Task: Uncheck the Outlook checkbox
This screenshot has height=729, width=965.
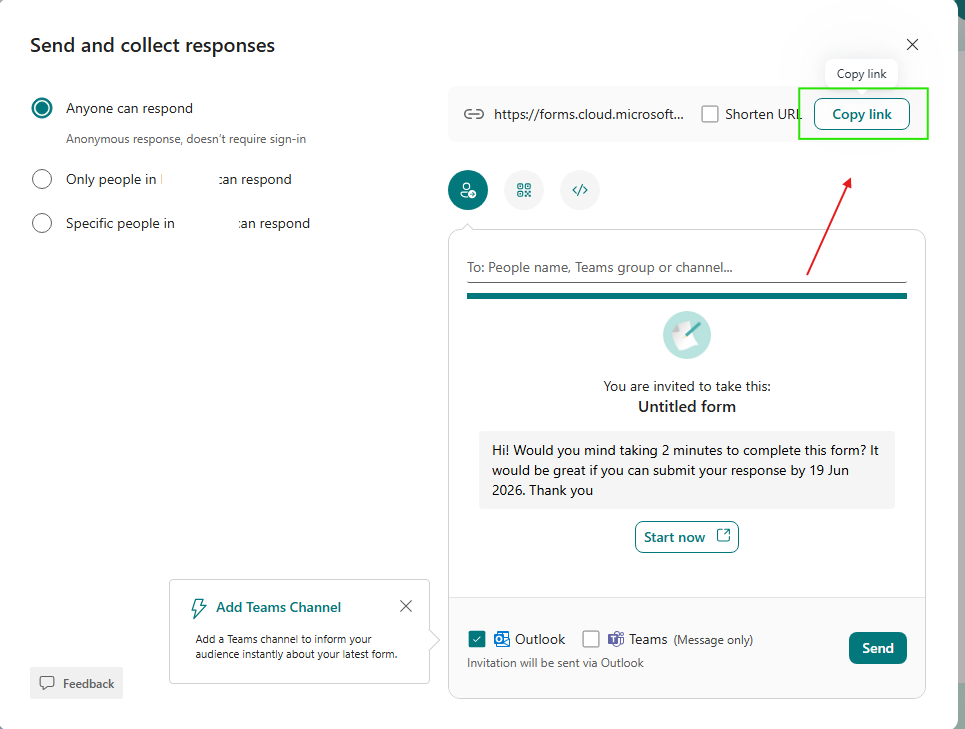Action: [476, 639]
